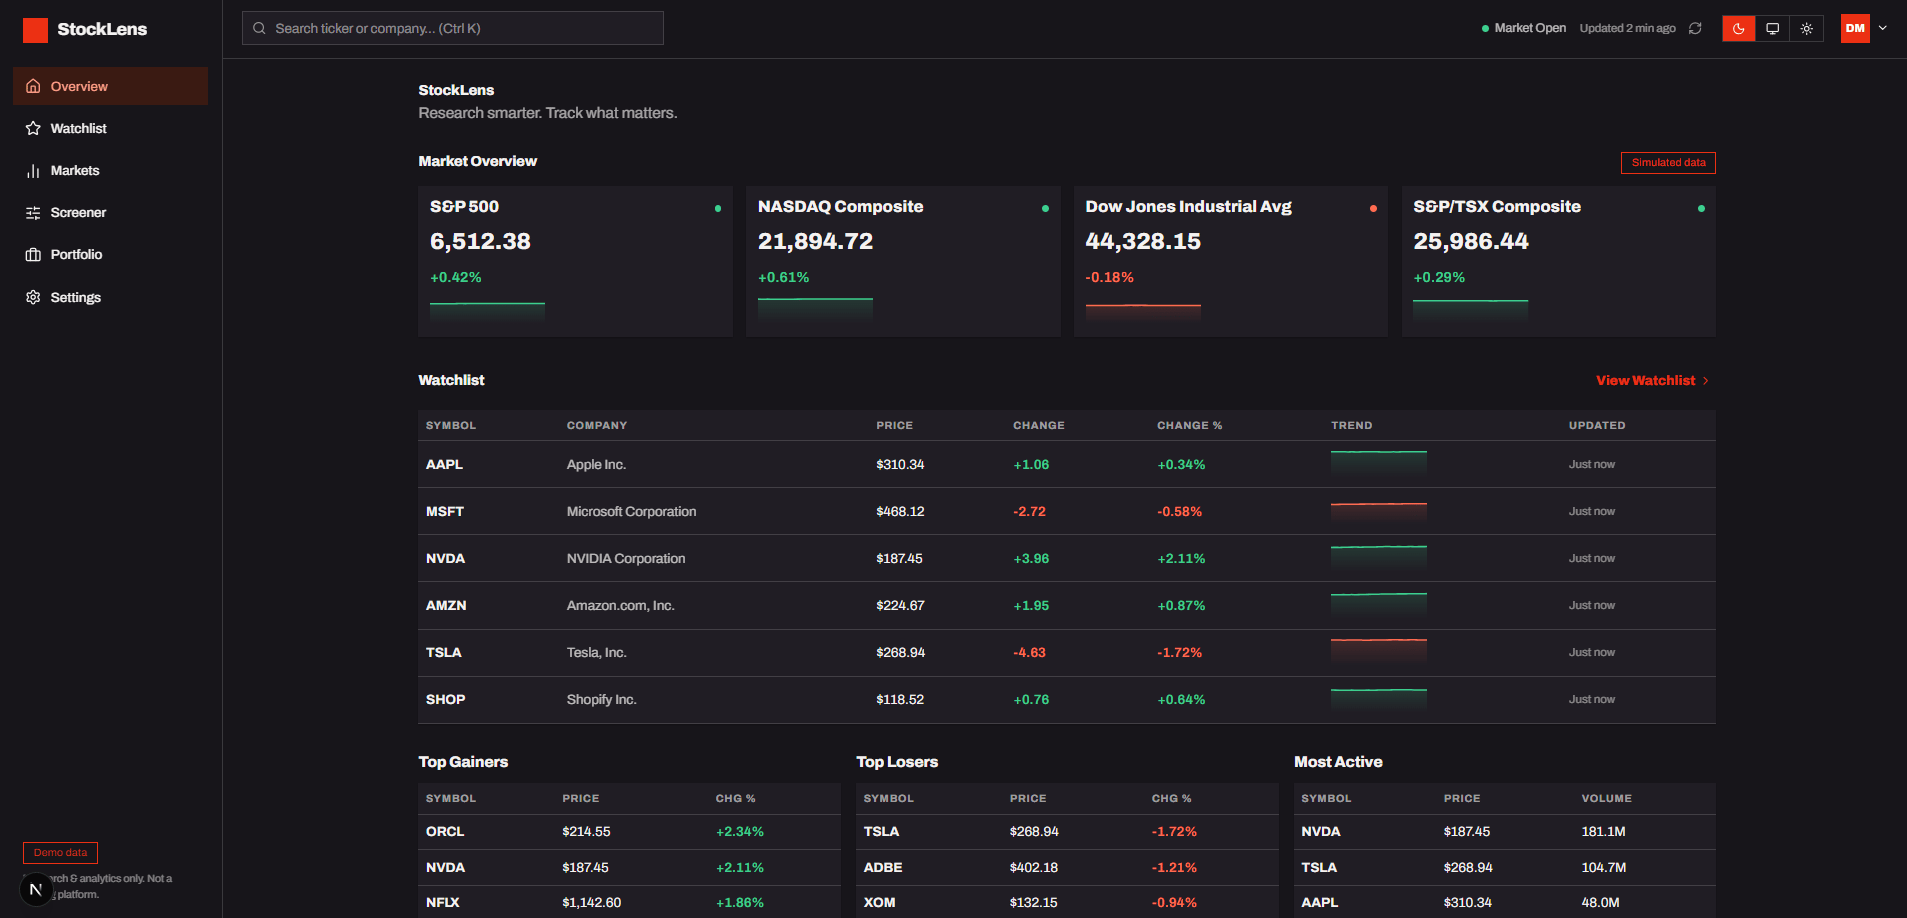Click XOM in Top Losers
Viewport: 1907px width, 918px height.
[x=880, y=903]
